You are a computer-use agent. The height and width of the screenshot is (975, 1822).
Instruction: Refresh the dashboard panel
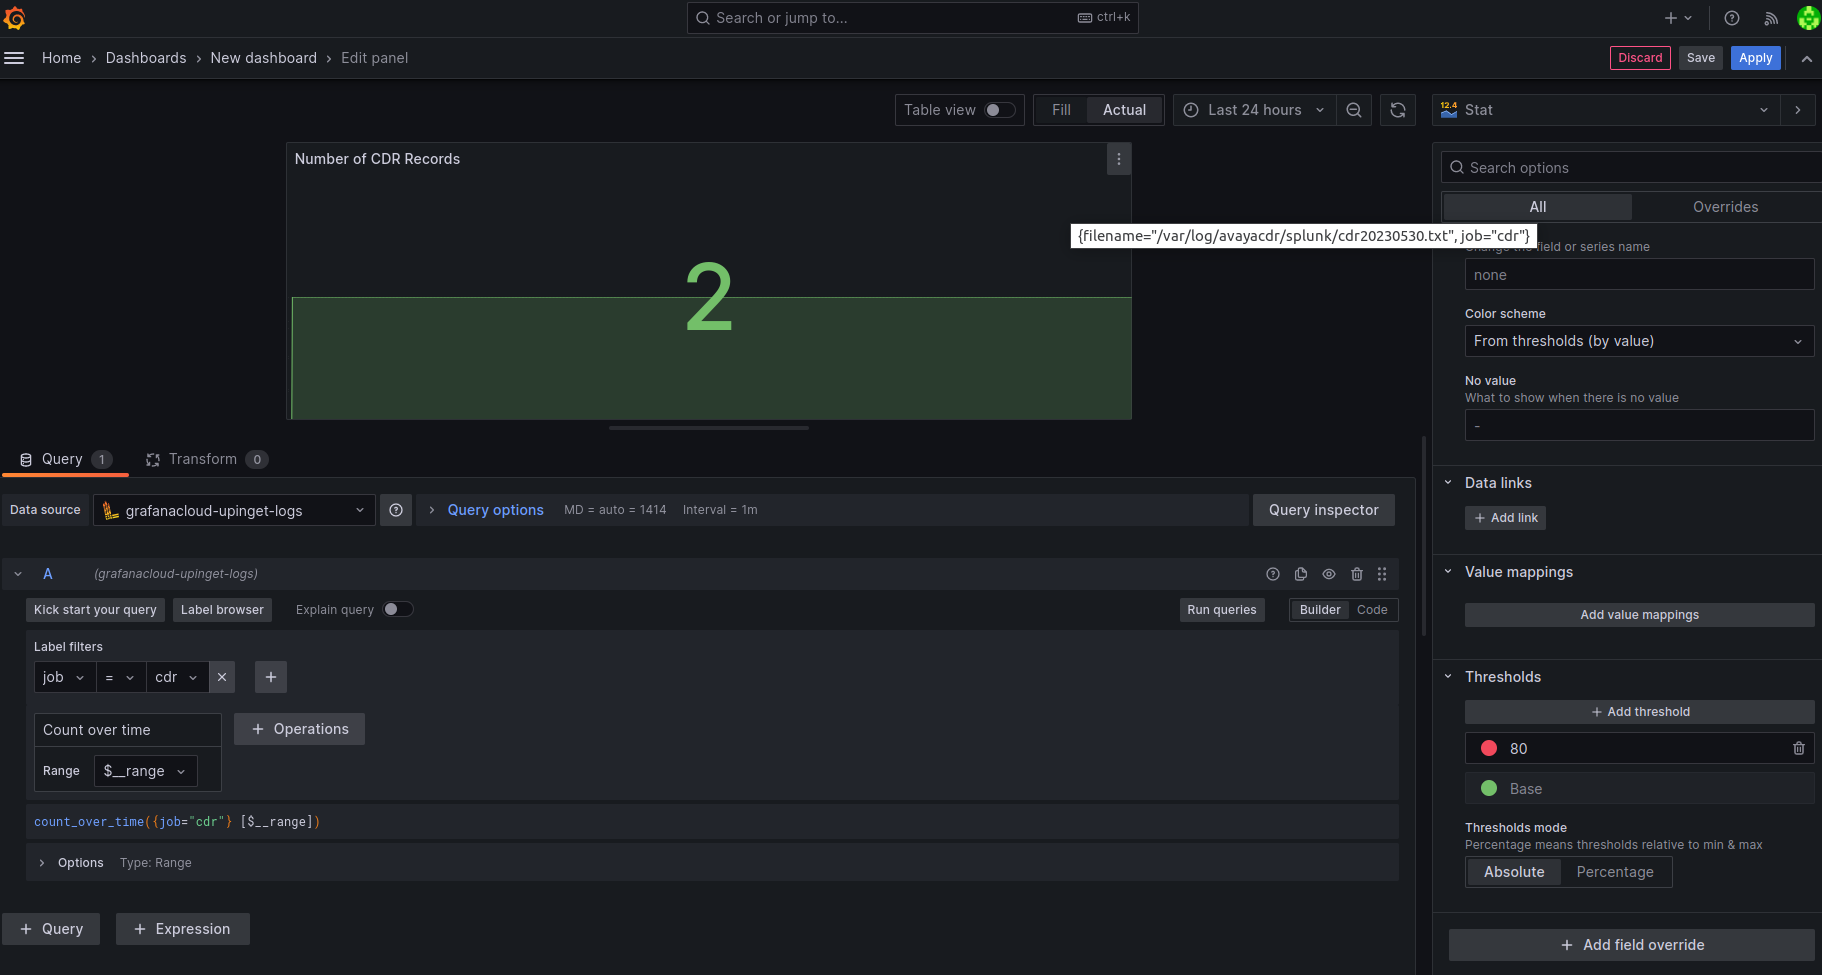pos(1398,110)
